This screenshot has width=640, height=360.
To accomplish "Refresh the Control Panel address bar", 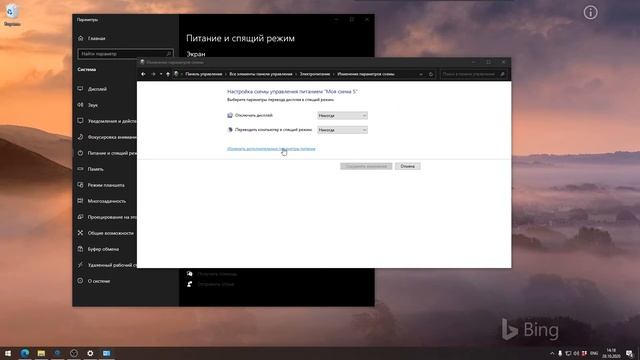I will pos(431,74).
